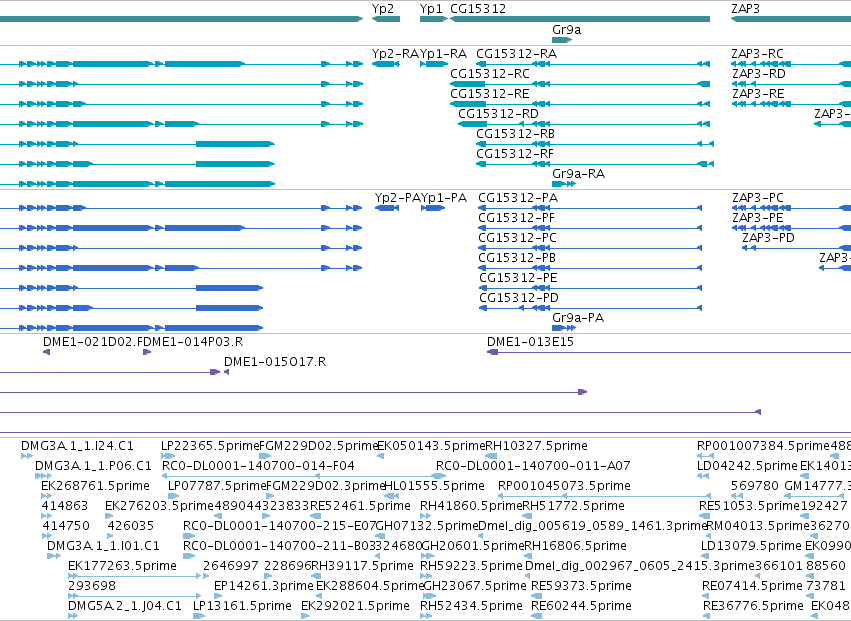Click the RH41860.5prime label

coord(471,506)
